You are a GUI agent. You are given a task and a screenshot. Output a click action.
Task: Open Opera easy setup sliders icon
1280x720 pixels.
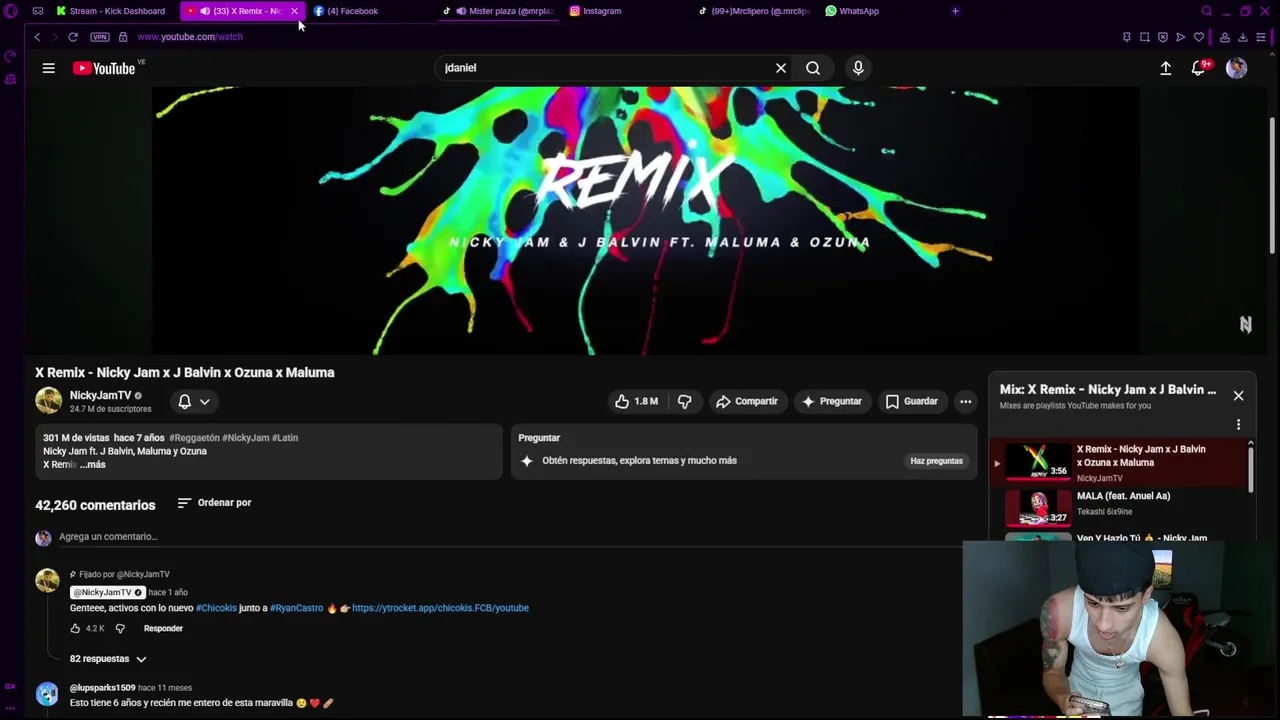click(x=1261, y=37)
